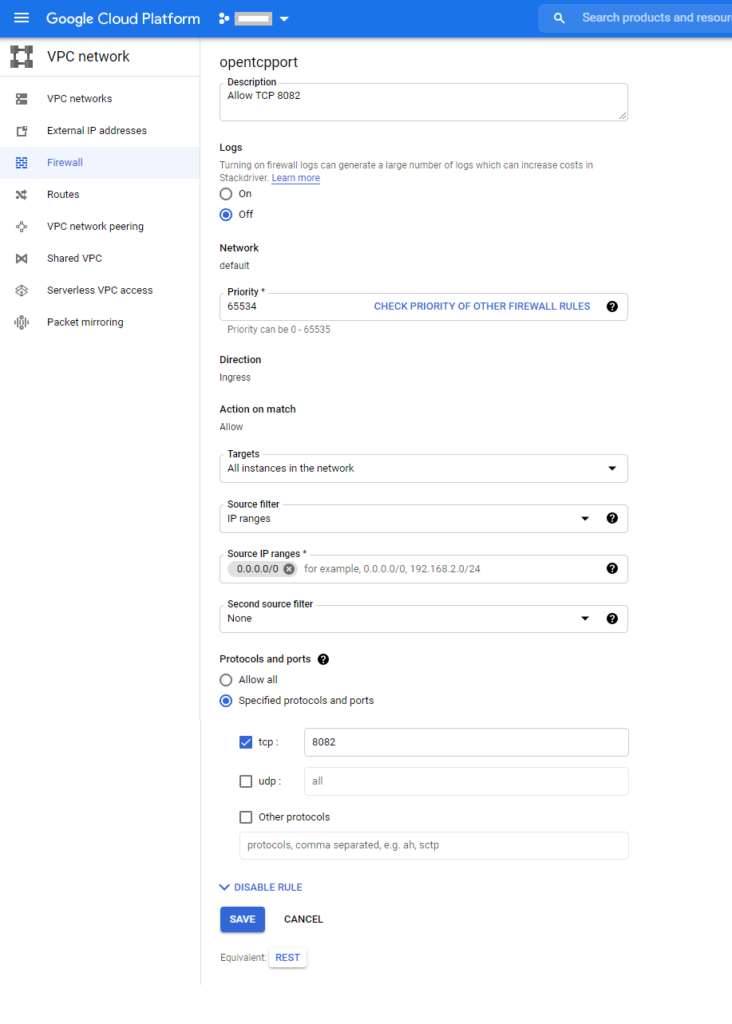Open the hamburger navigation menu
732x1024 pixels.
(x=22, y=18)
